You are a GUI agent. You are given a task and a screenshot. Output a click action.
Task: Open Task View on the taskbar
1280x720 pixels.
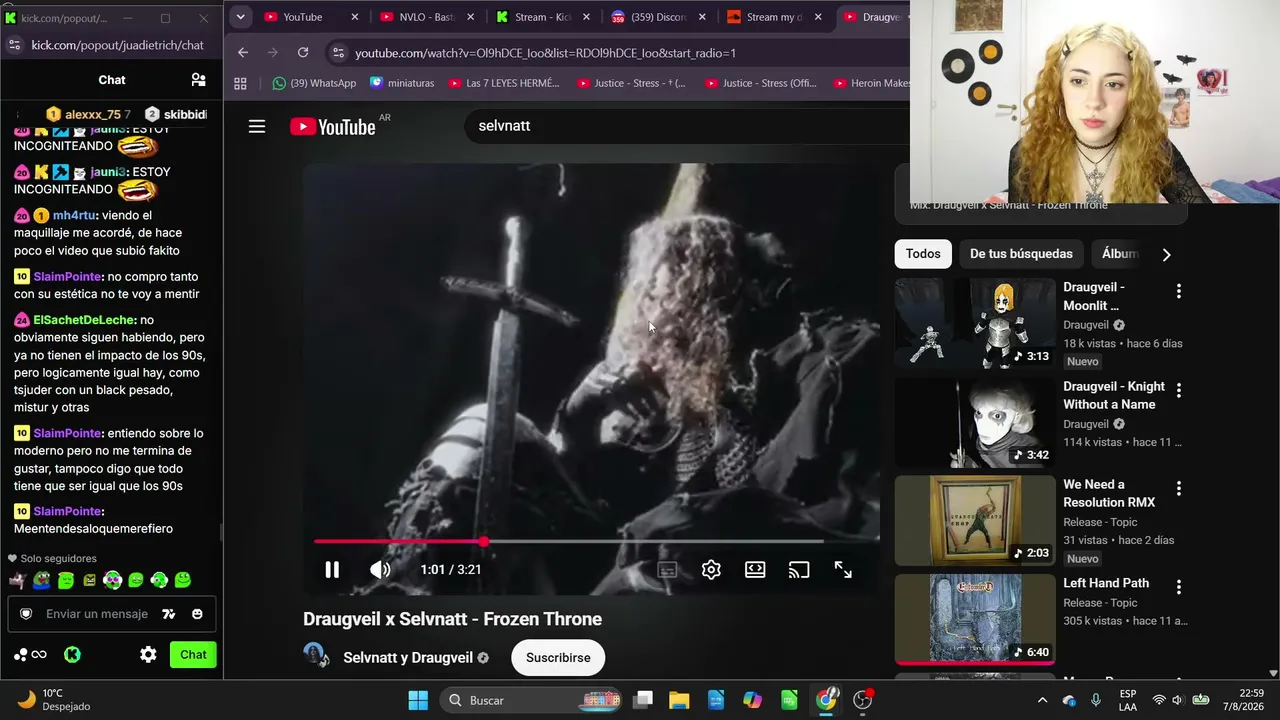point(643,700)
